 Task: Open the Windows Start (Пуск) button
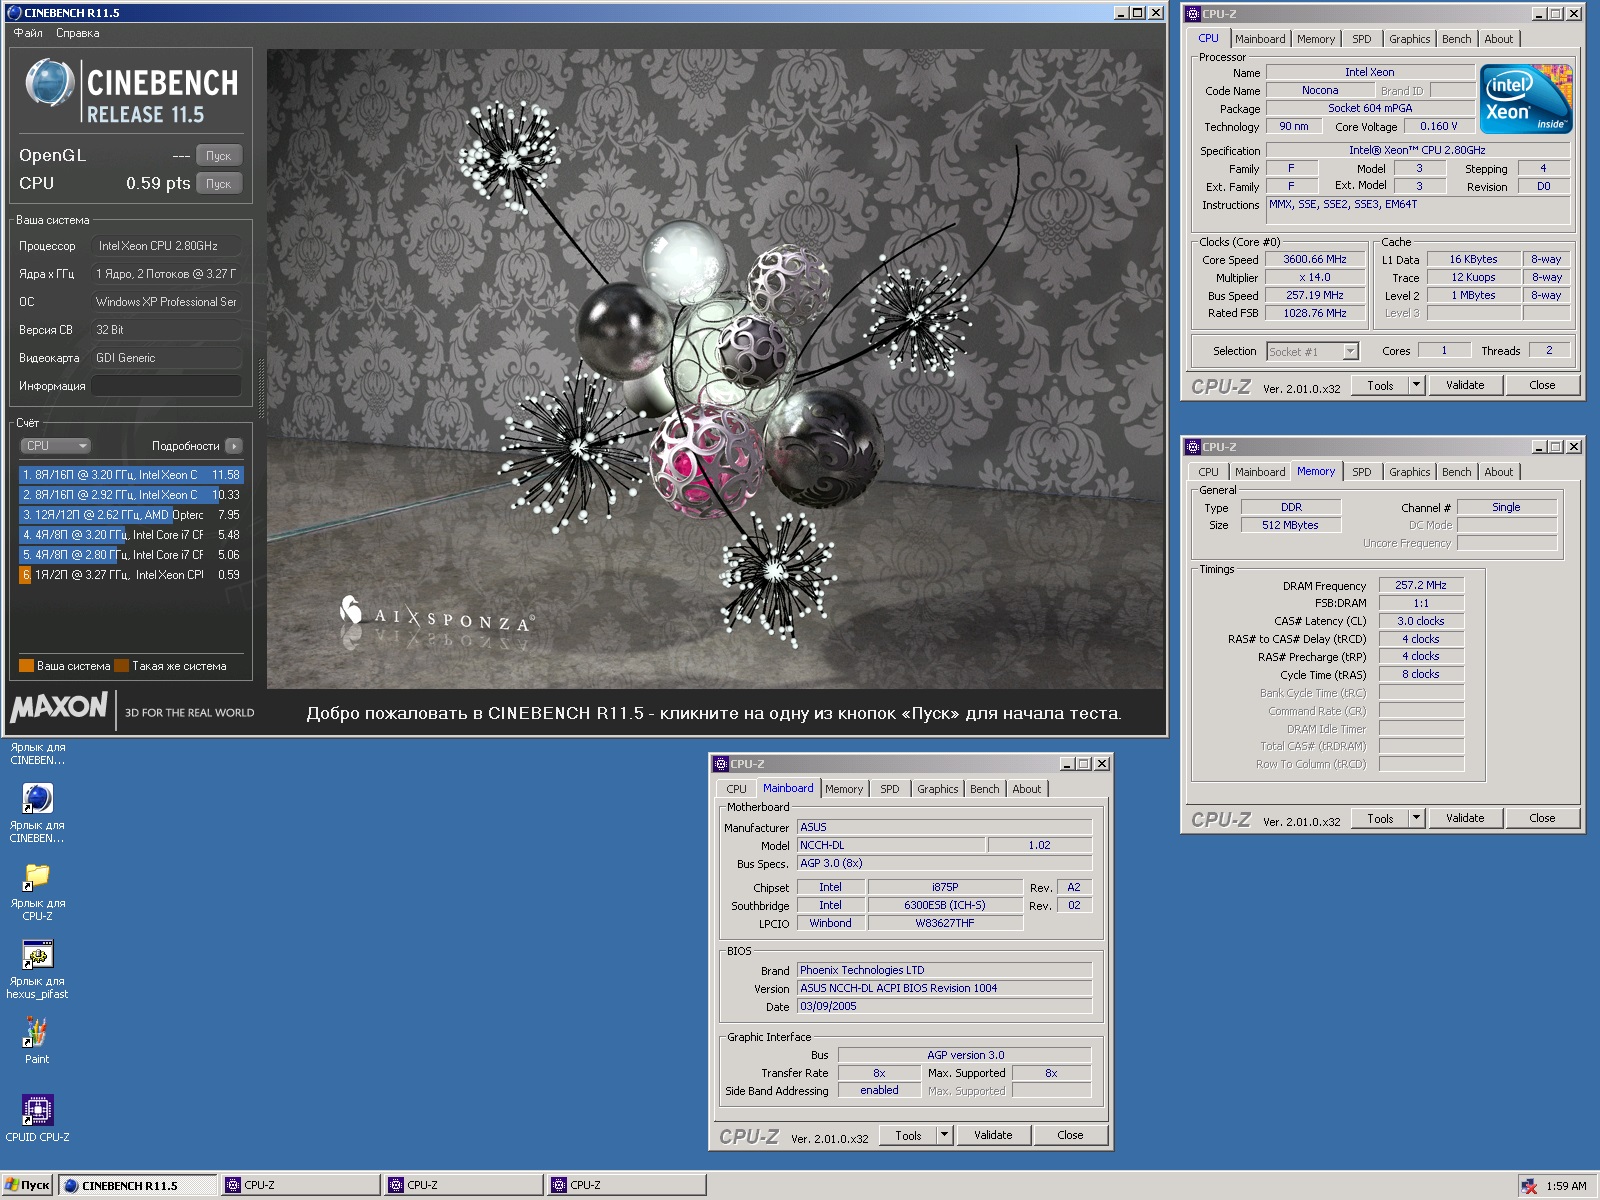click(27, 1185)
